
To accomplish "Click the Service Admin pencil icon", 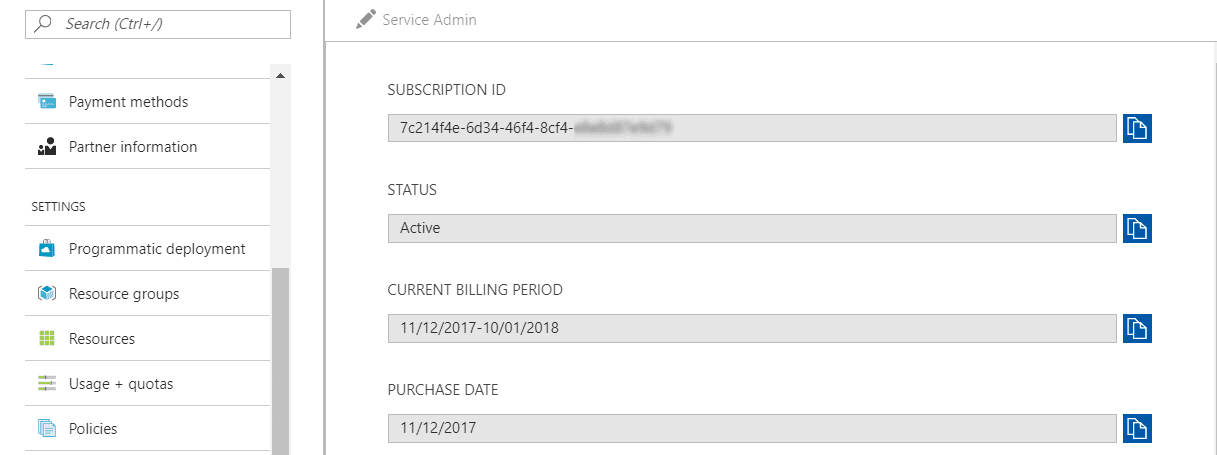I will coord(365,19).
